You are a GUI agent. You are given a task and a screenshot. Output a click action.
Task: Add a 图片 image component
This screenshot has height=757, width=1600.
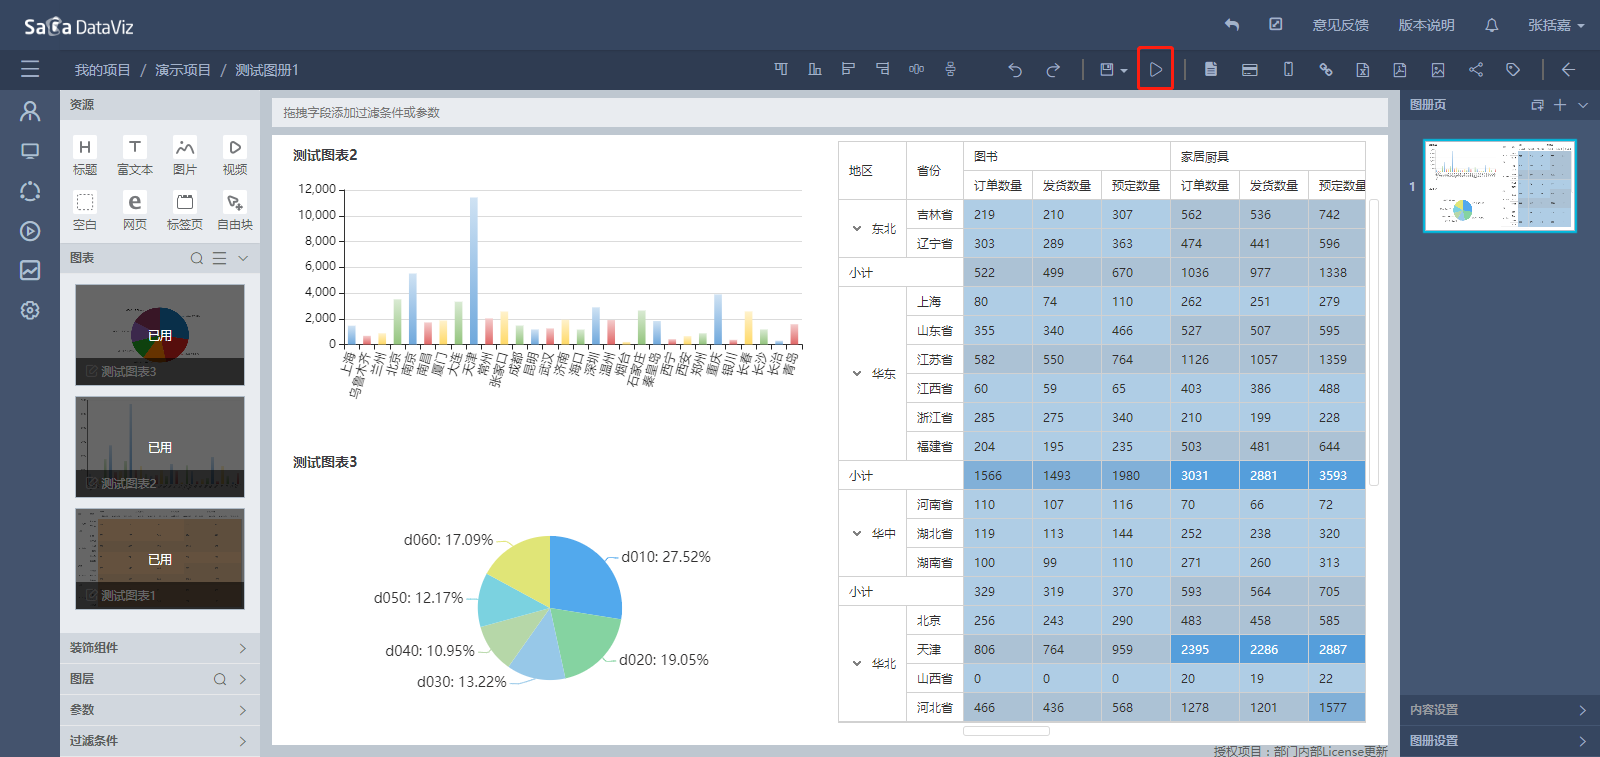point(185,156)
